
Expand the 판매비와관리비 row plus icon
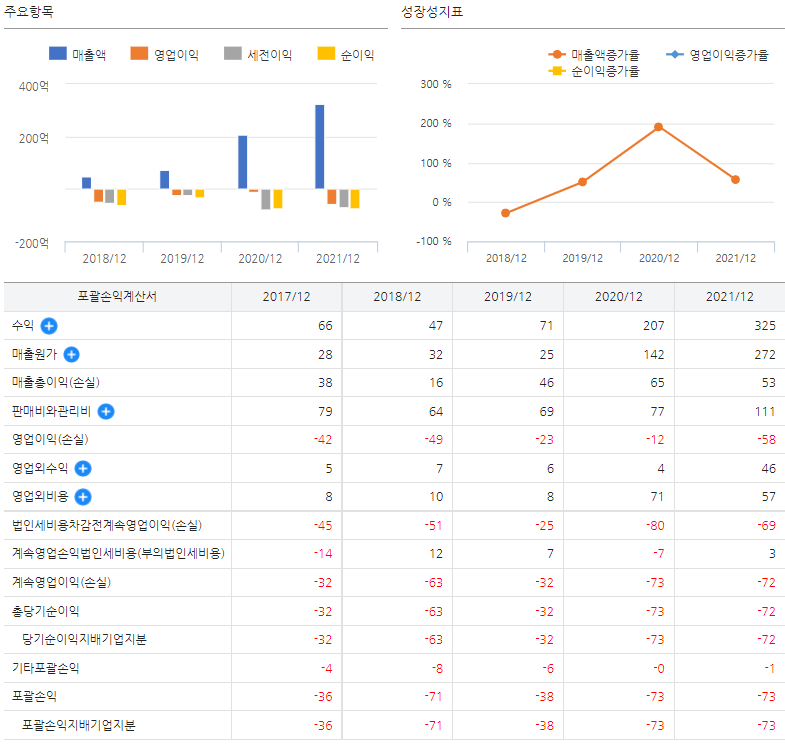click(x=106, y=412)
